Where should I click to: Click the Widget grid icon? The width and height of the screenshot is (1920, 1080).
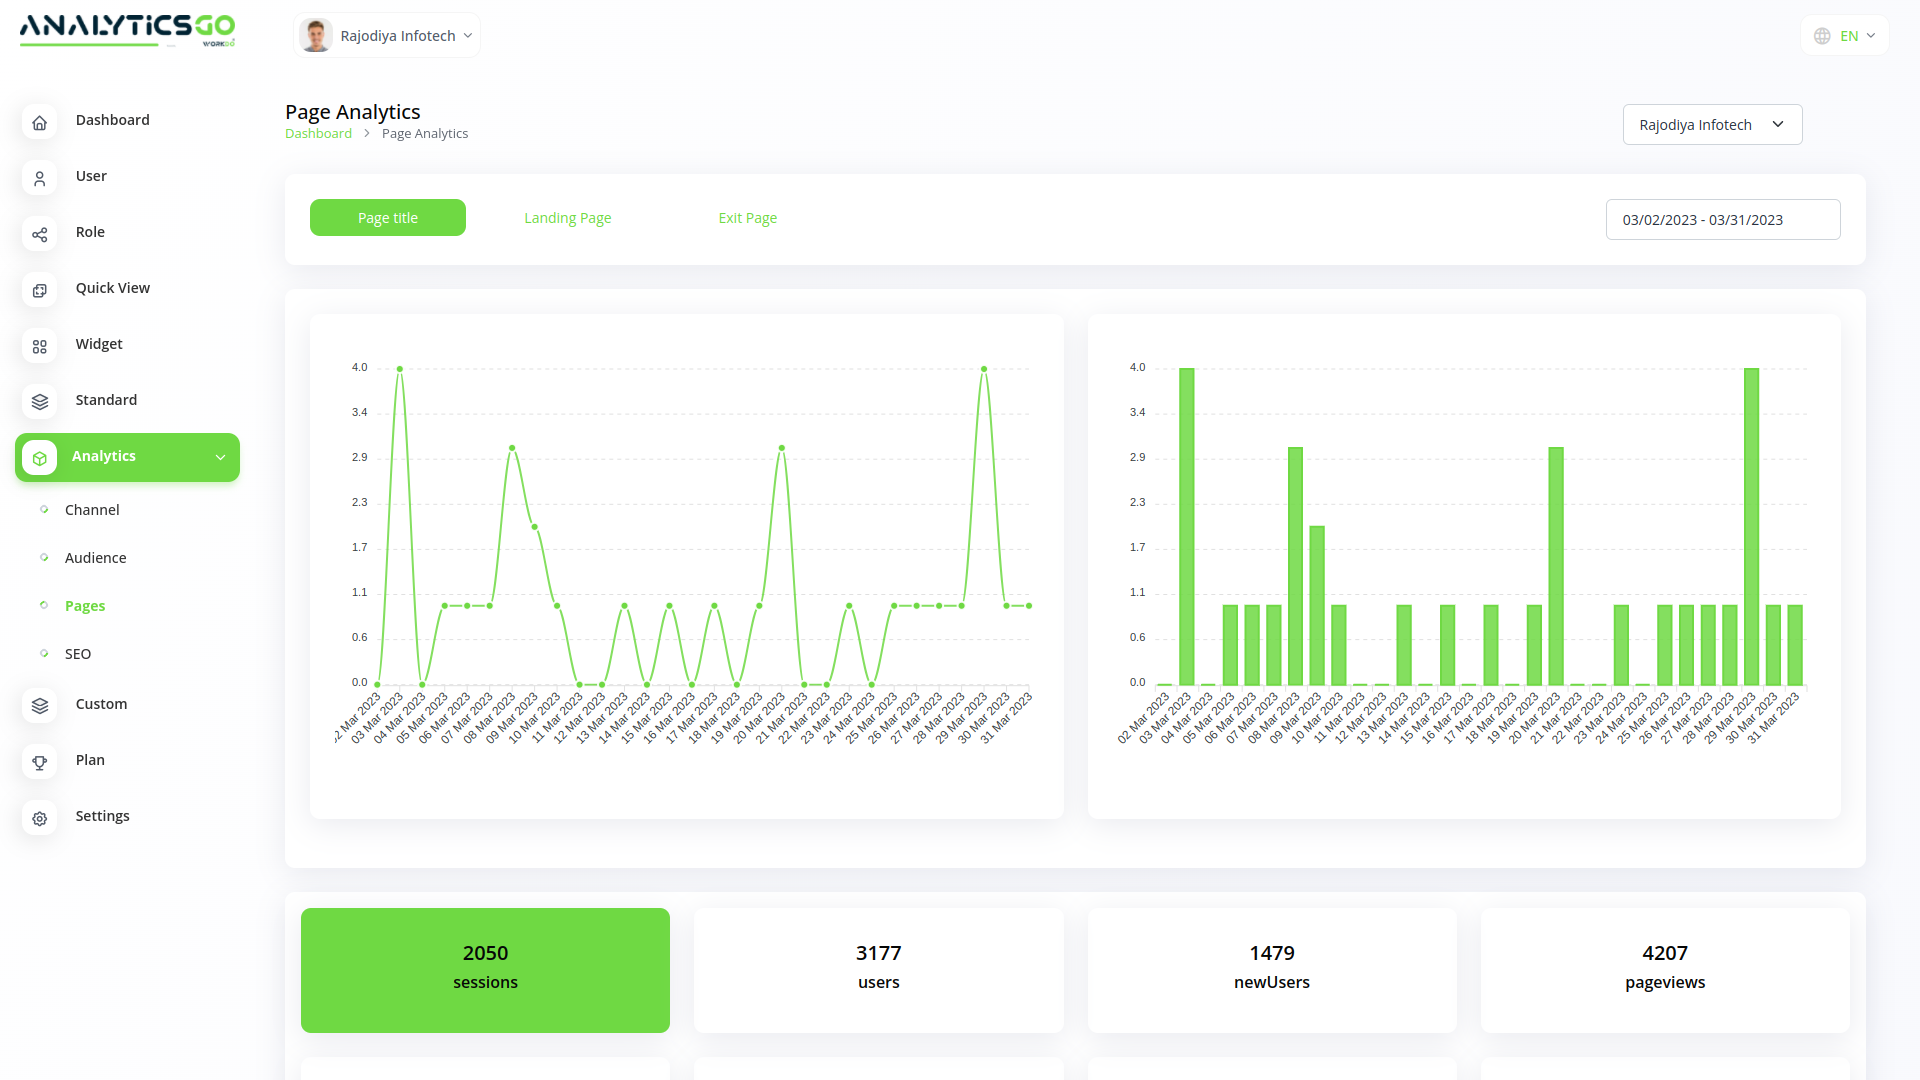[x=40, y=347]
